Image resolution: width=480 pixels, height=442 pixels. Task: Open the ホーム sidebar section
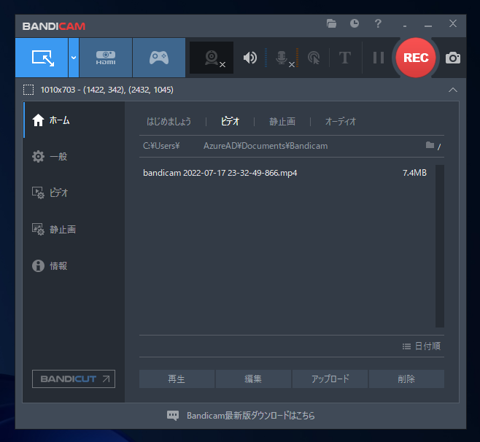click(x=74, y=120)
